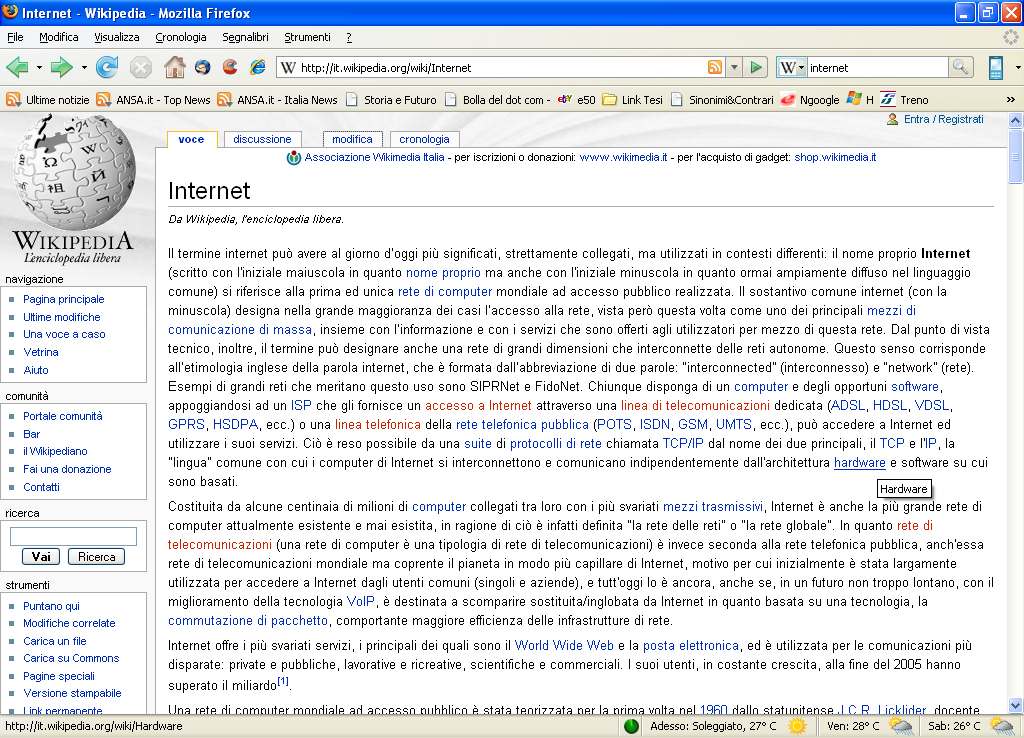Click the green status indicator in status bar
Image resolution: width=1024 pixels, height=738 pixels.
631,726
